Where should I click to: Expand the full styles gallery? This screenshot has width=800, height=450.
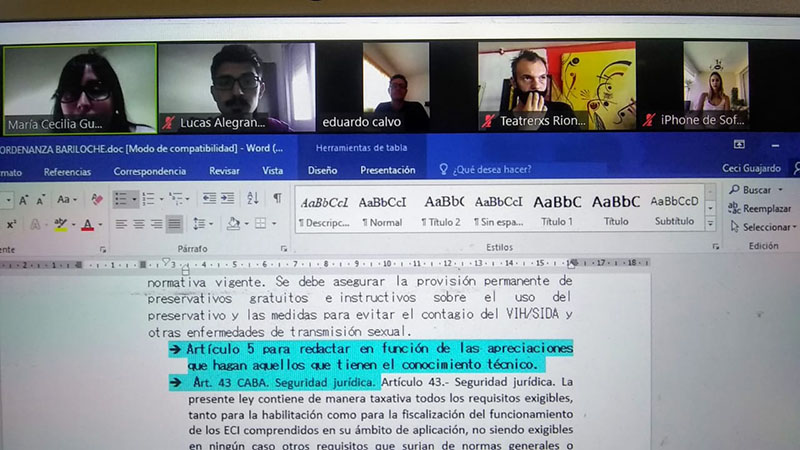coord(710,223)
